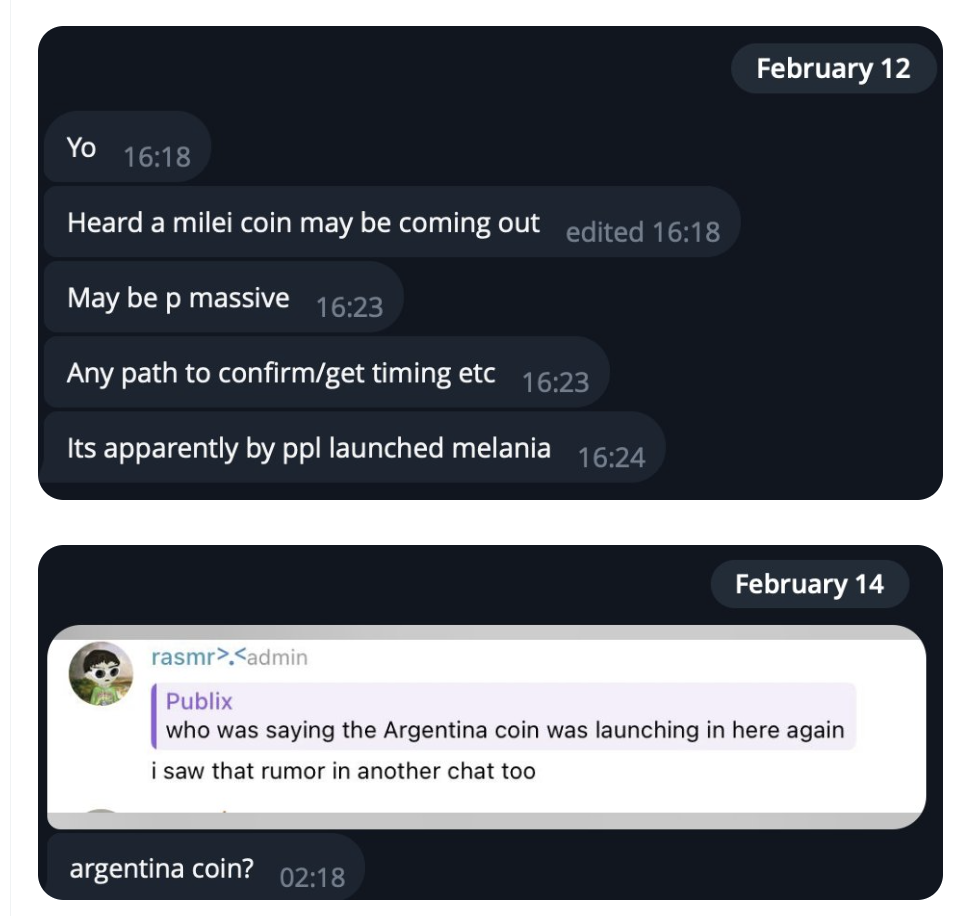
Task: Click the admin label beside rasmr
Action: click(x=277, y=658)
